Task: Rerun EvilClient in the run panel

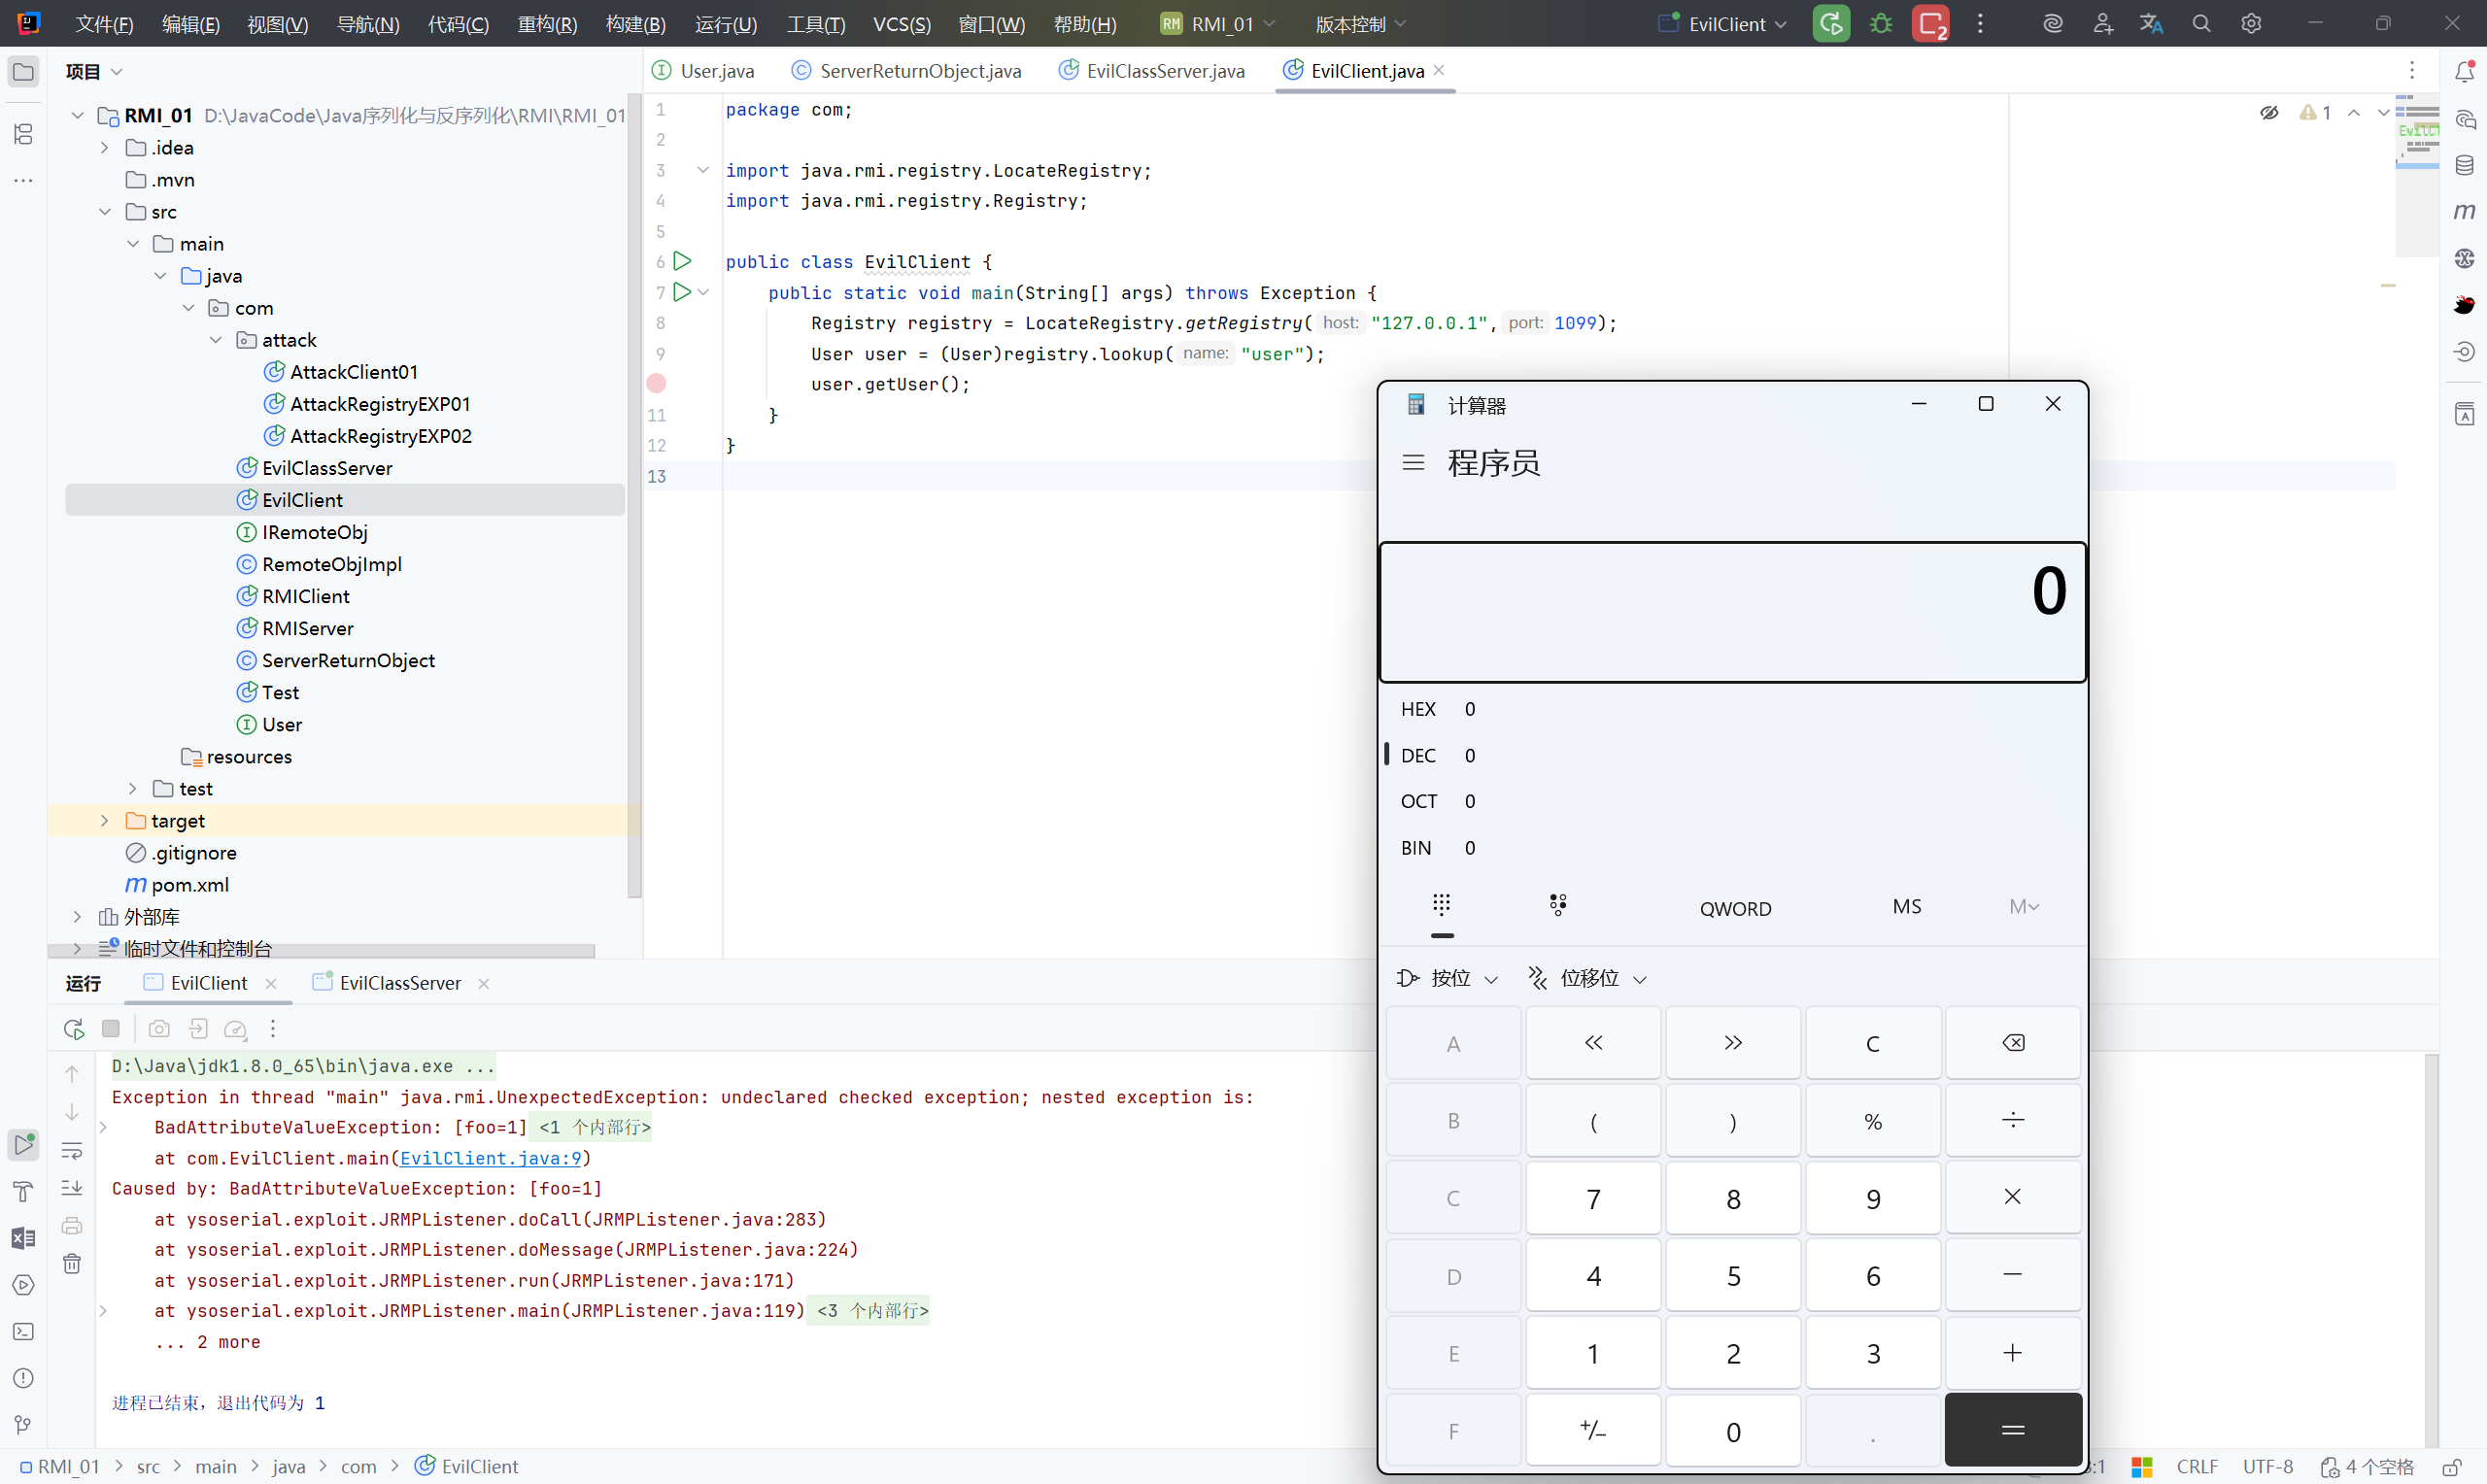Action: point(73,1029)
